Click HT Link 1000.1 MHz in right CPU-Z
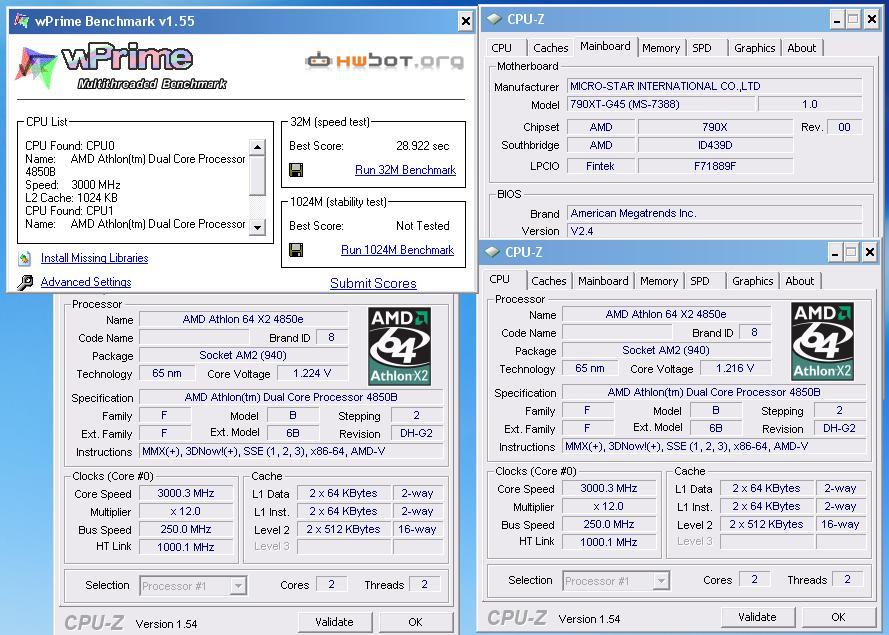889x635 pixels. [x=608, y=542]
